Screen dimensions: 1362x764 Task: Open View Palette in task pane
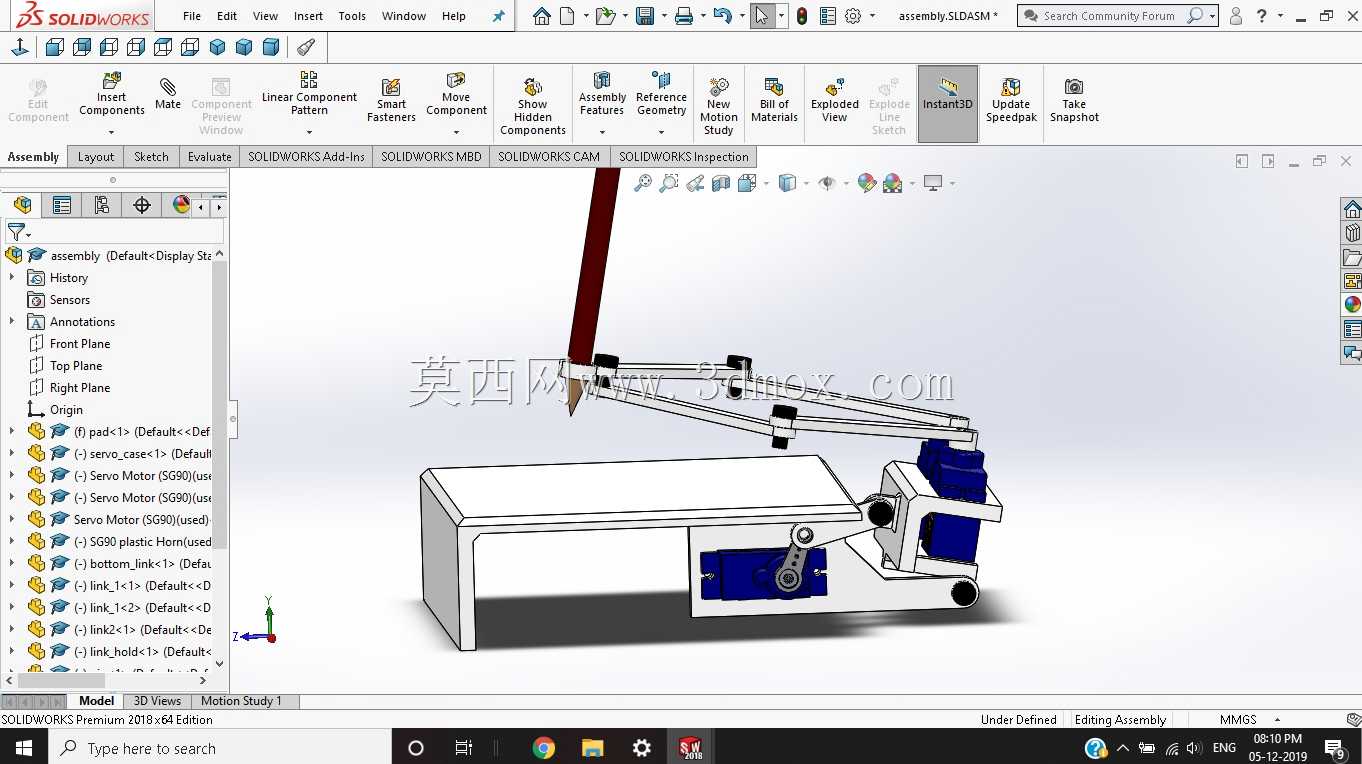pyautogui.click(x=1352, y=281)
